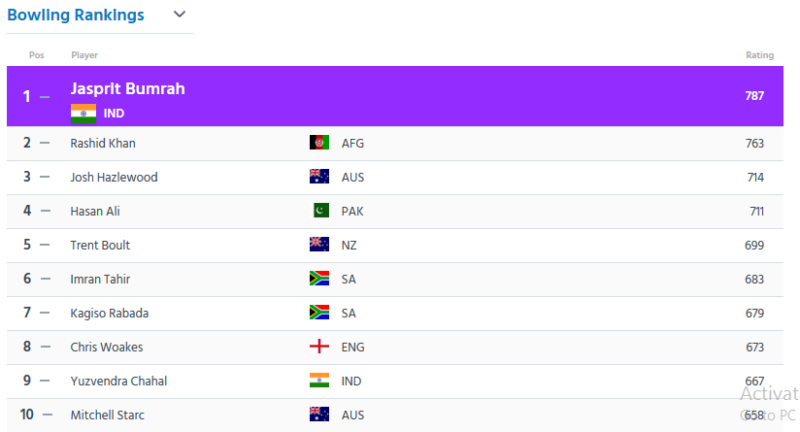Click the India flag under Jasprit Bumrah

coord(83,113)
